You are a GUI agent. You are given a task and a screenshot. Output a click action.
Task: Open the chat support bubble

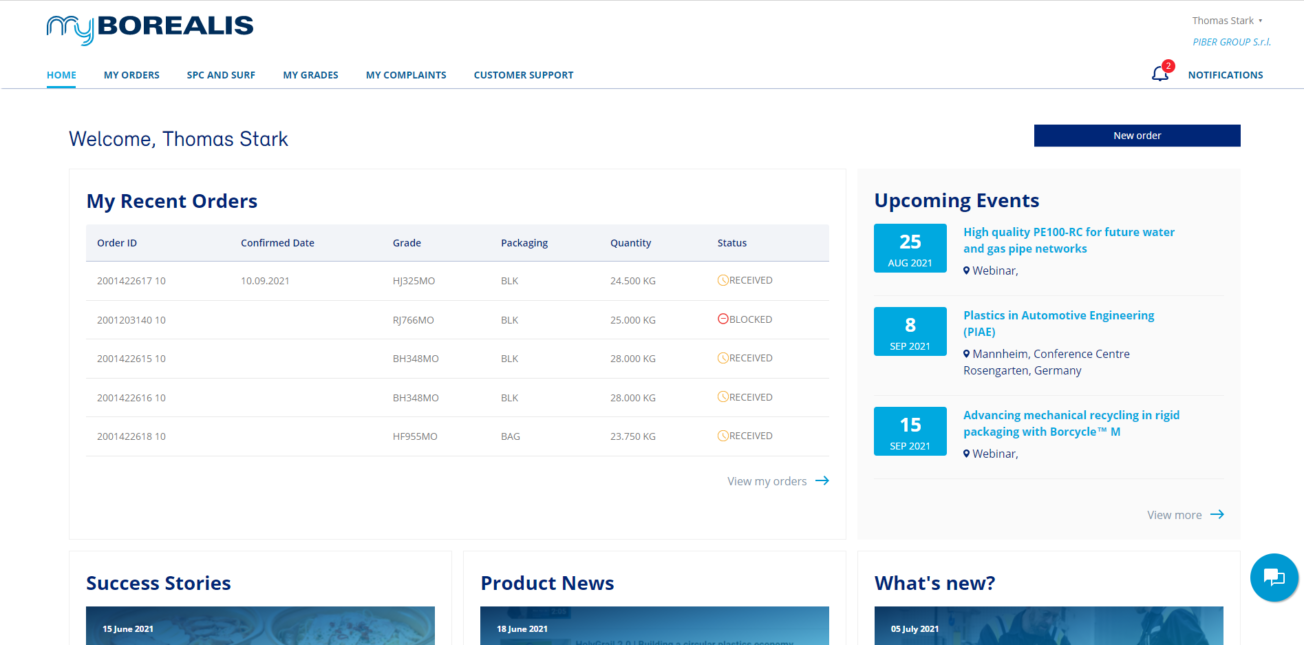coord(1273,577)
